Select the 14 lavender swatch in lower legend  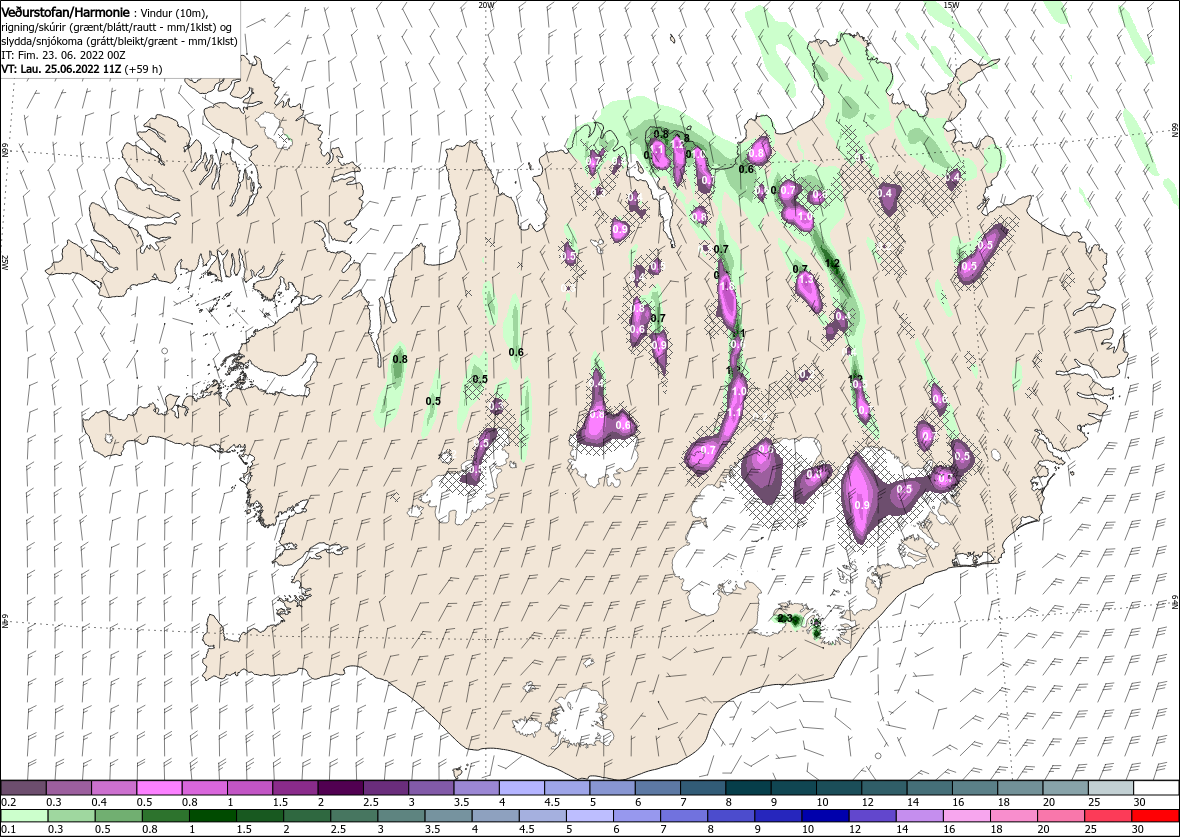point(920,816)
